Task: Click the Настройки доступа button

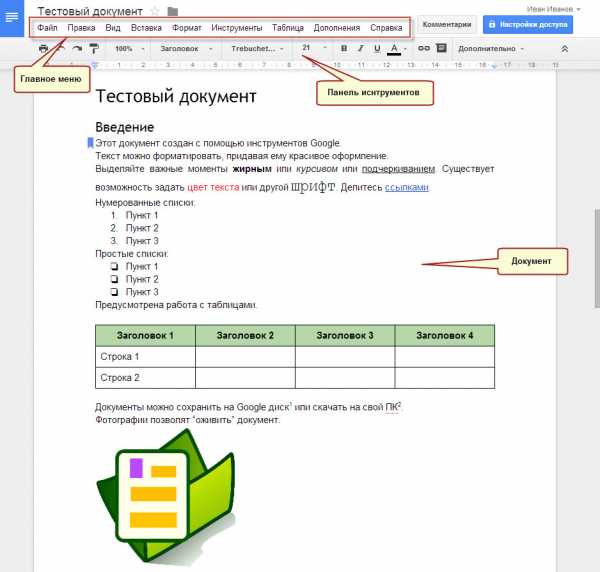Action: [528, 24]
